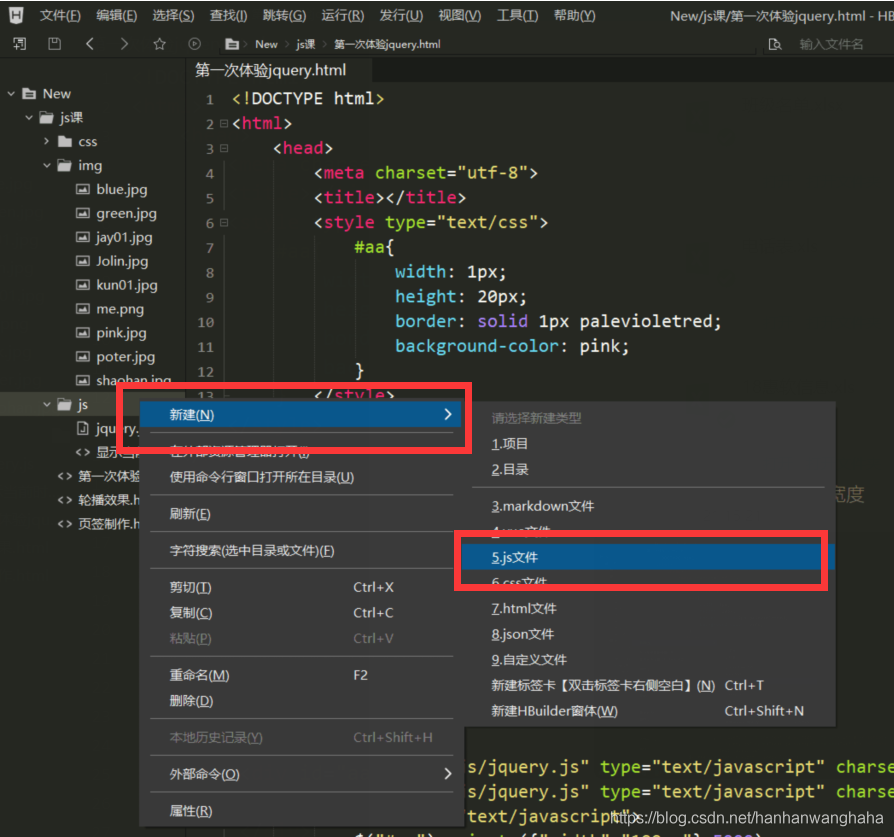894x837 pixels.
Task: Collapse the New project tree node
Action: (11, 94)
